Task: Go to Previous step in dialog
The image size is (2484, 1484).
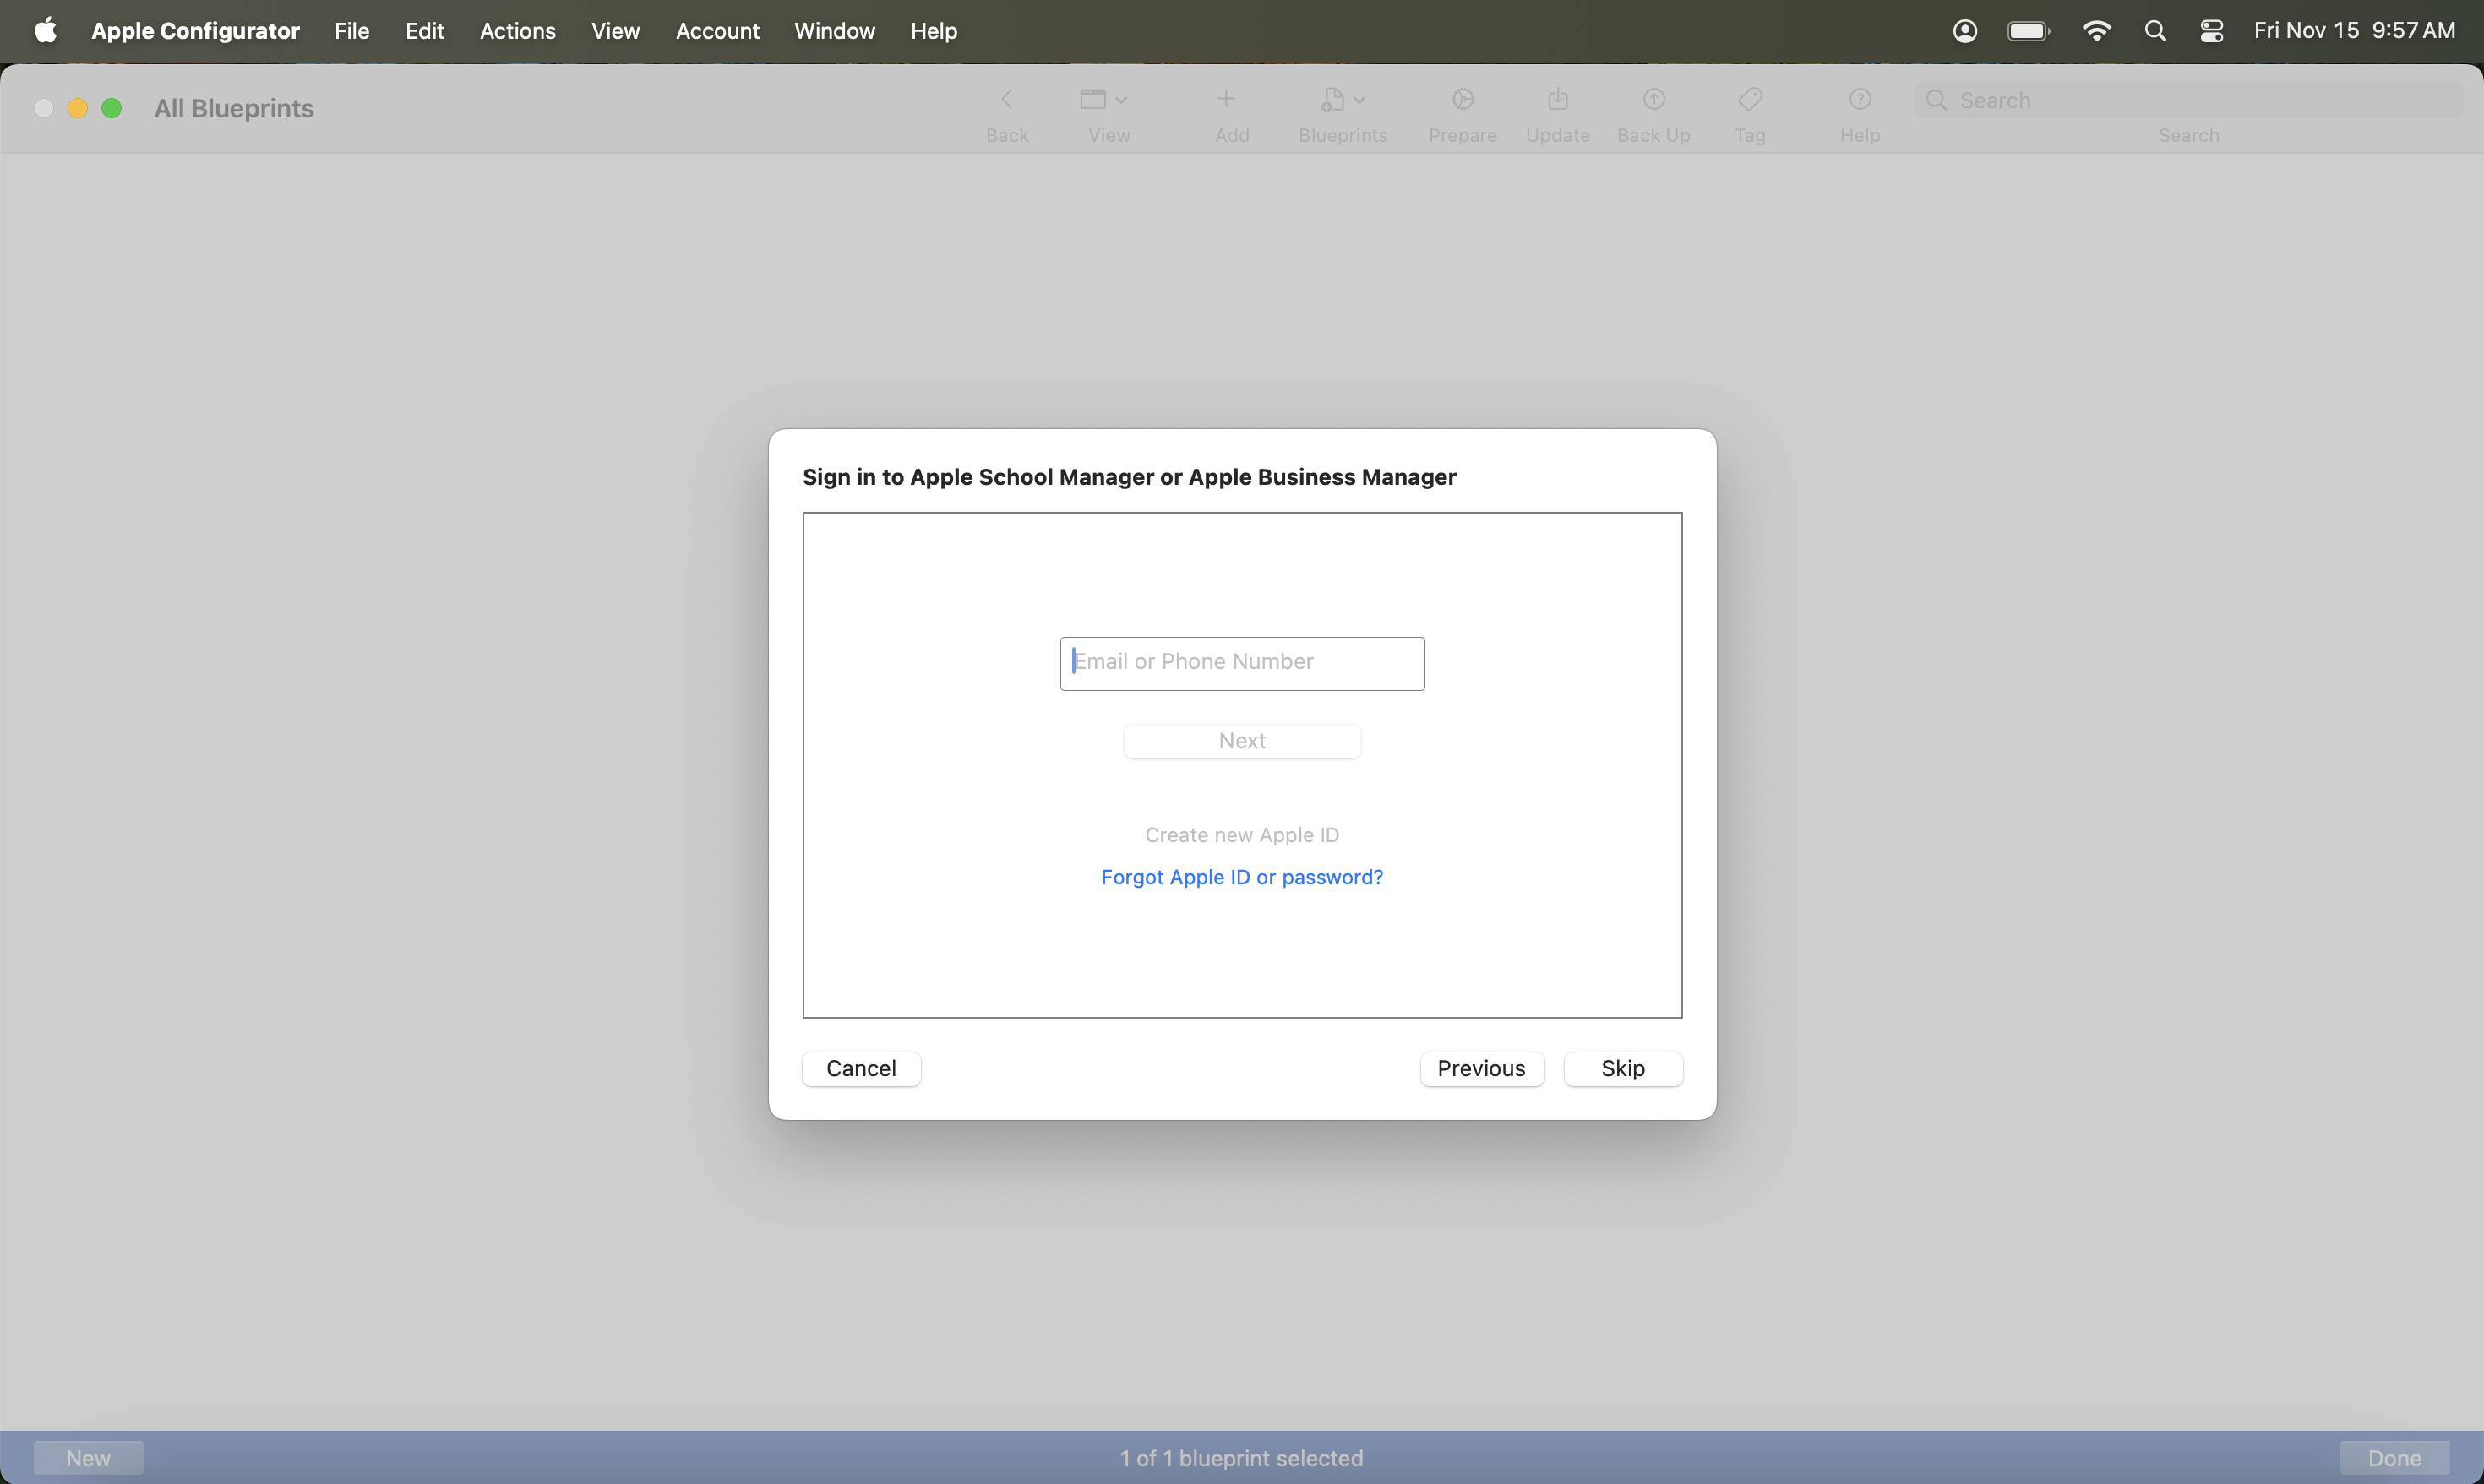Action: (x=1482, y=1068)
